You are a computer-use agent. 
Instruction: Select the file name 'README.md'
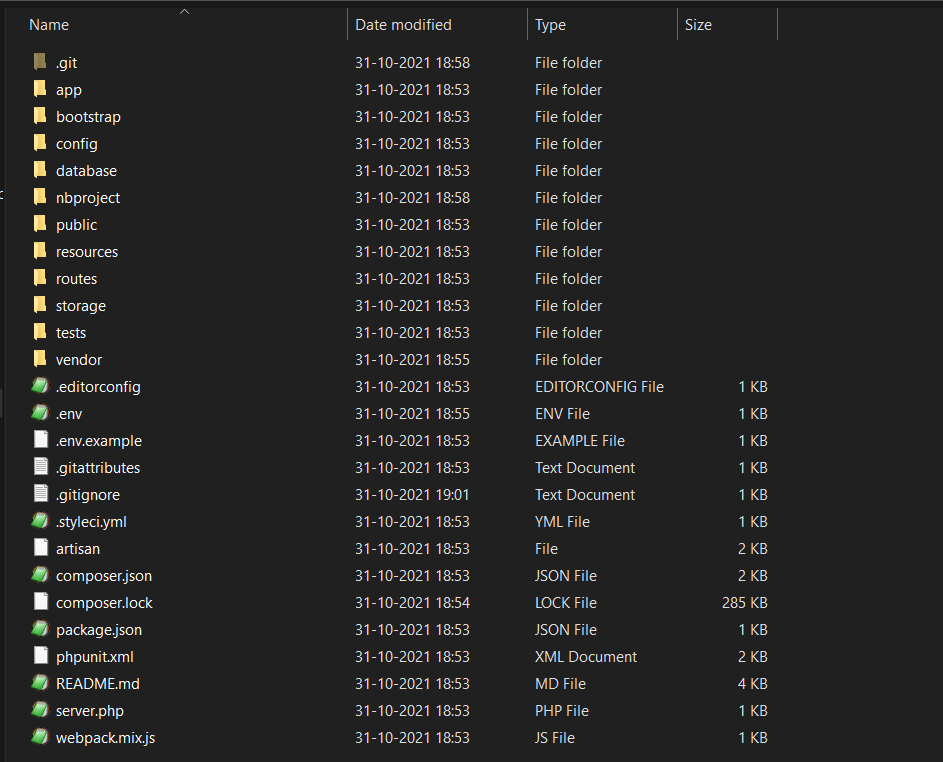97,684
